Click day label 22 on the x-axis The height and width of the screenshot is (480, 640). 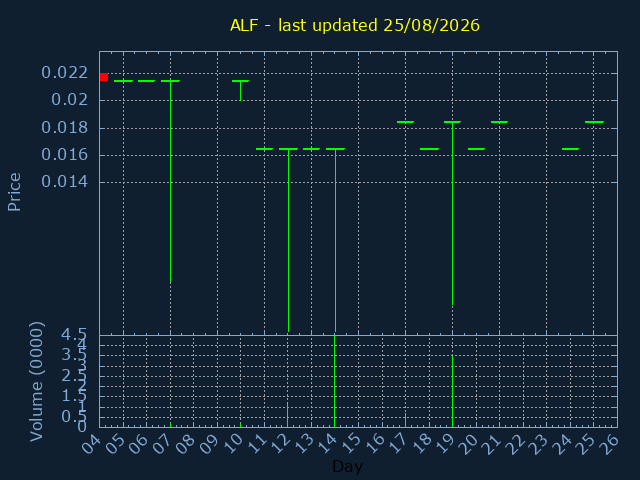(515, 444)
